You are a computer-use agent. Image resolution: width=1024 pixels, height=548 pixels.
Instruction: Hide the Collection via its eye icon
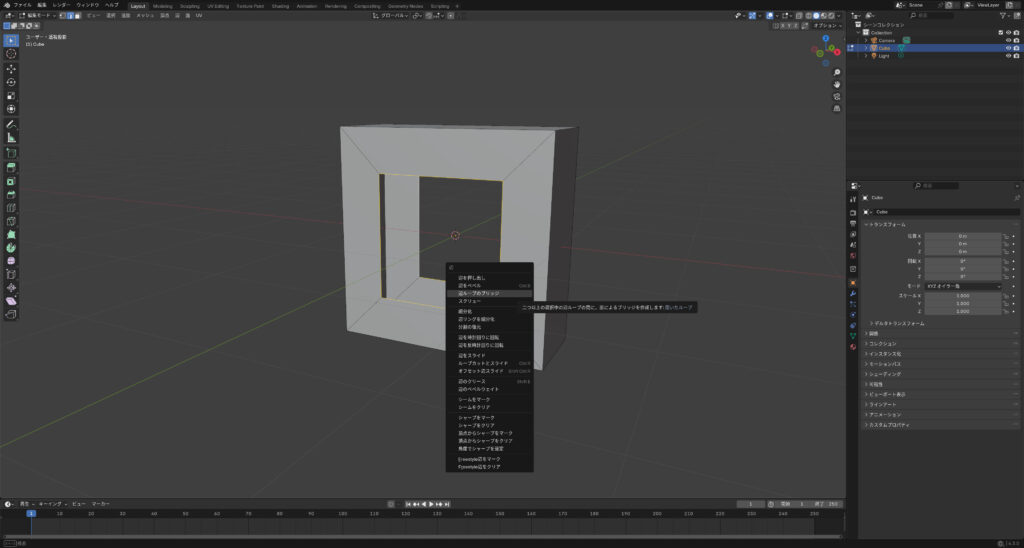1008,32
